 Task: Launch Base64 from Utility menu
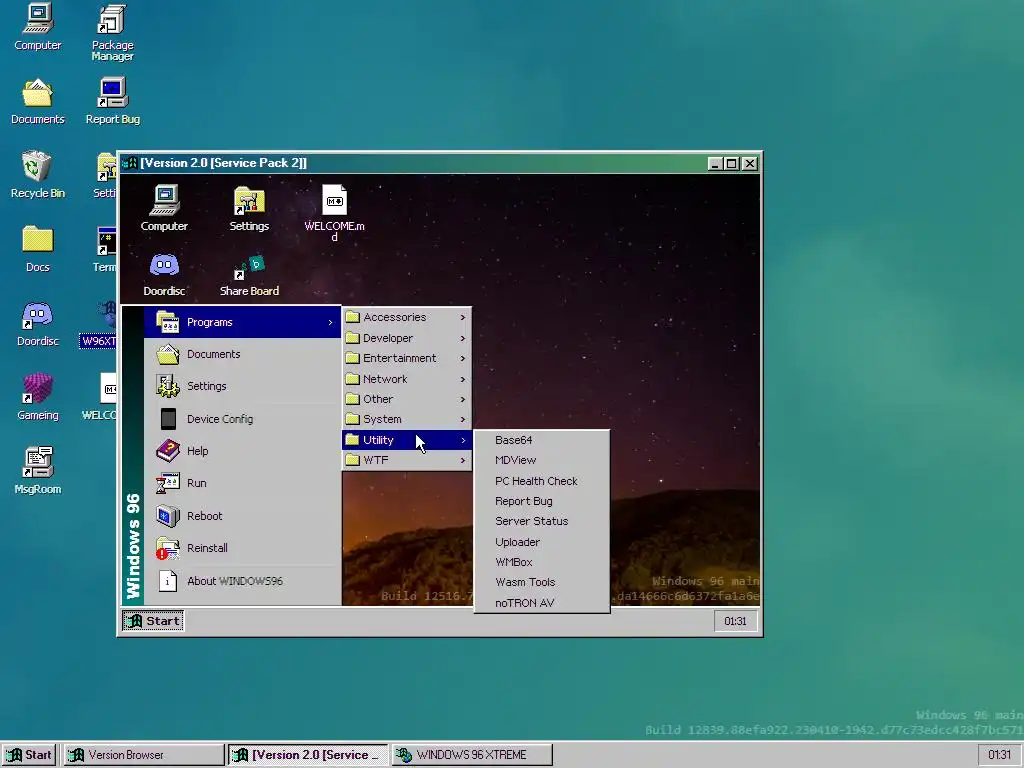(x=542, y=440)
